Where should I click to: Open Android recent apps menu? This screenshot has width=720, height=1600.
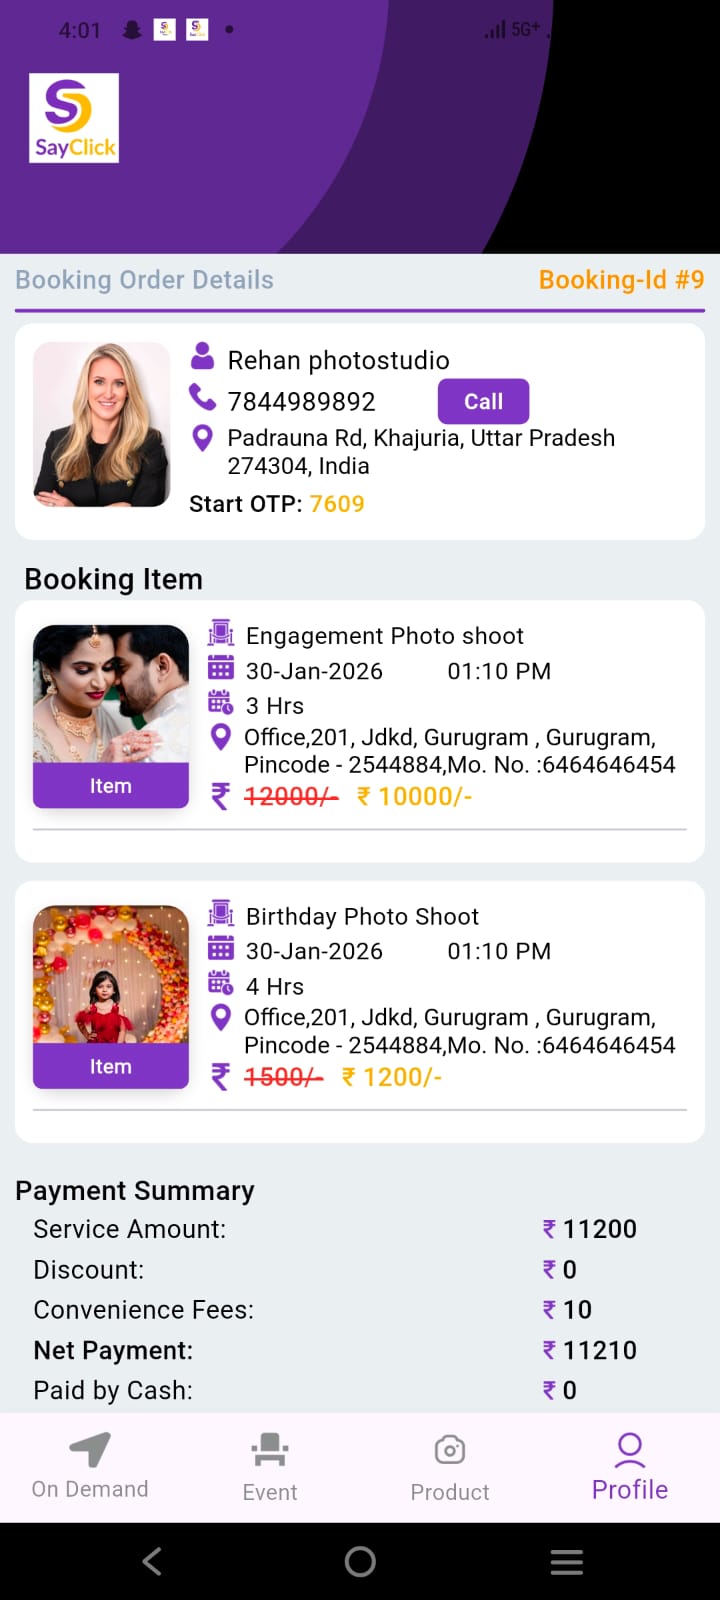pyautogui.click(x=566, y=1561)
